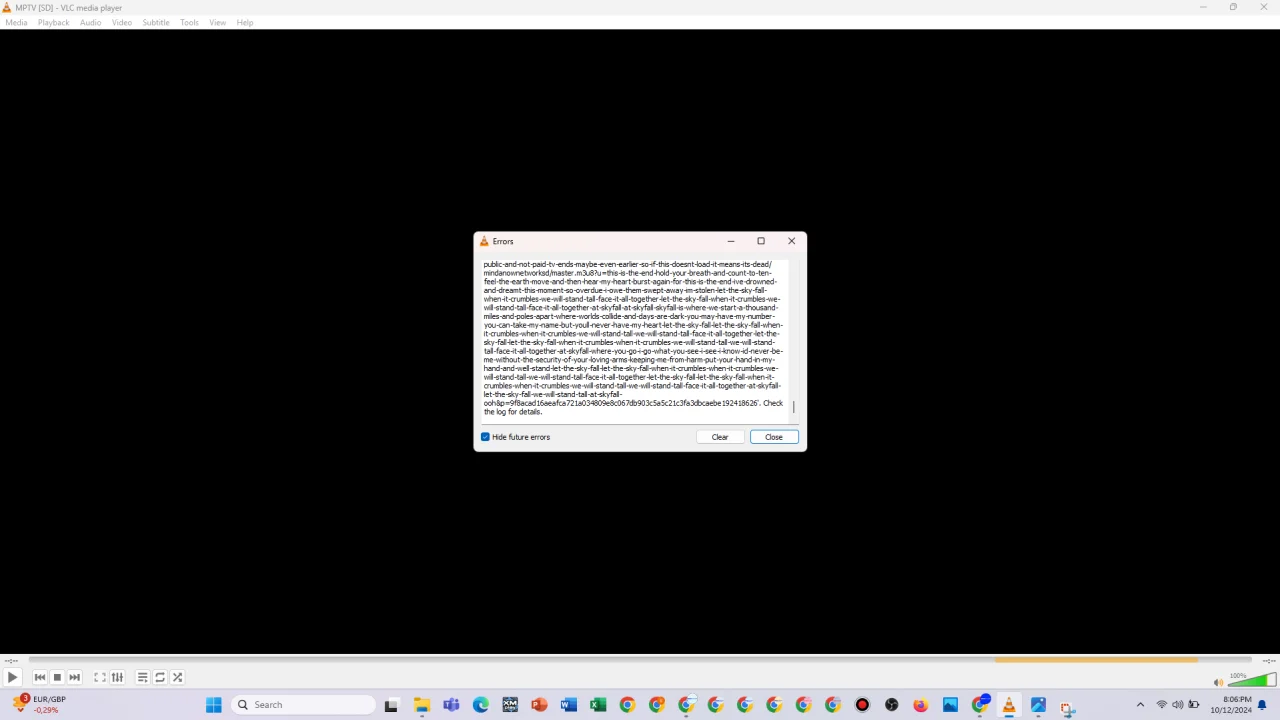Open Wi-Fi network settings in tray
Screen dimensions: 1280x720
point(1161,705)
